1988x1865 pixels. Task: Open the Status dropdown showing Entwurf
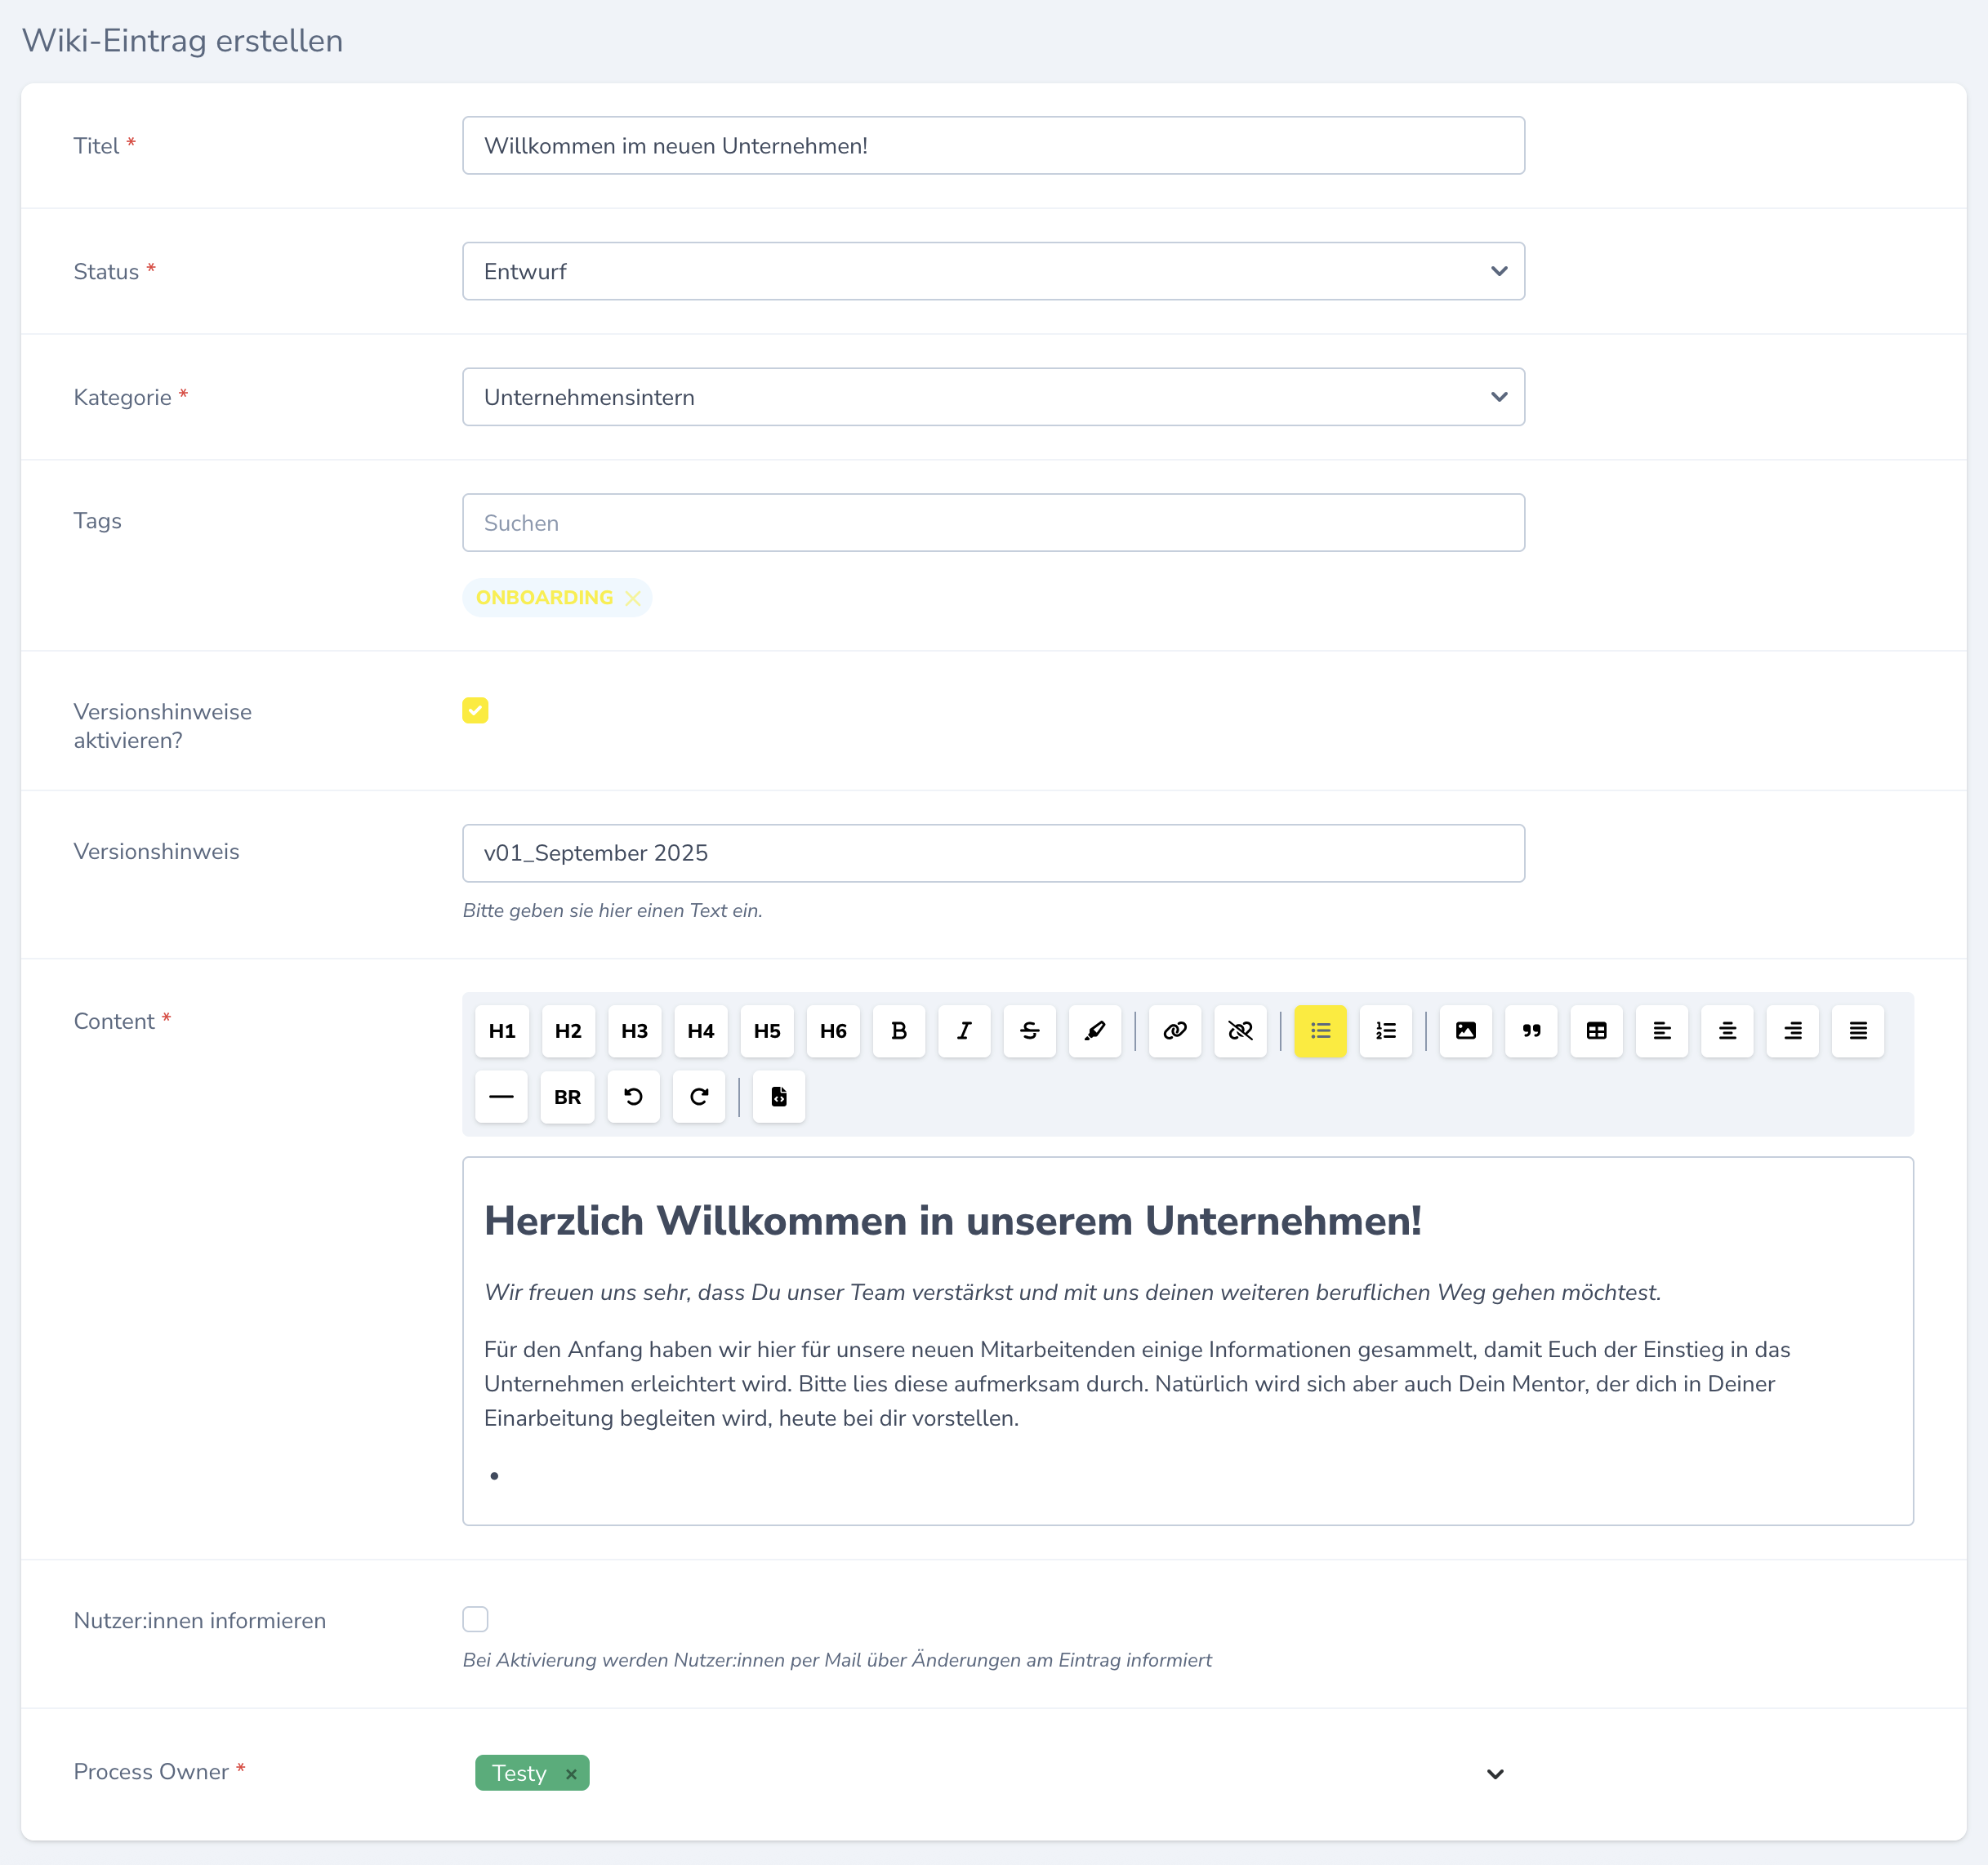993,271
